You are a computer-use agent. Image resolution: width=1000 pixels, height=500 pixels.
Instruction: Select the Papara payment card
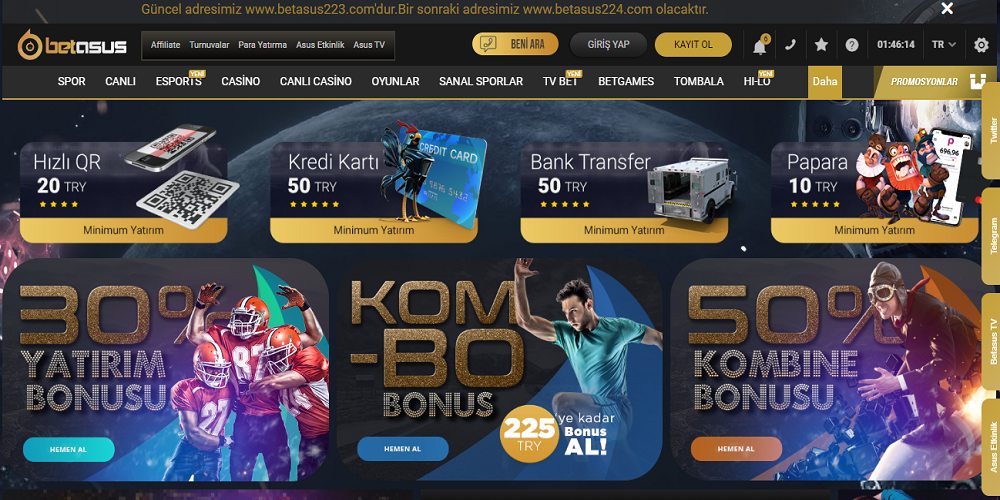874,192
